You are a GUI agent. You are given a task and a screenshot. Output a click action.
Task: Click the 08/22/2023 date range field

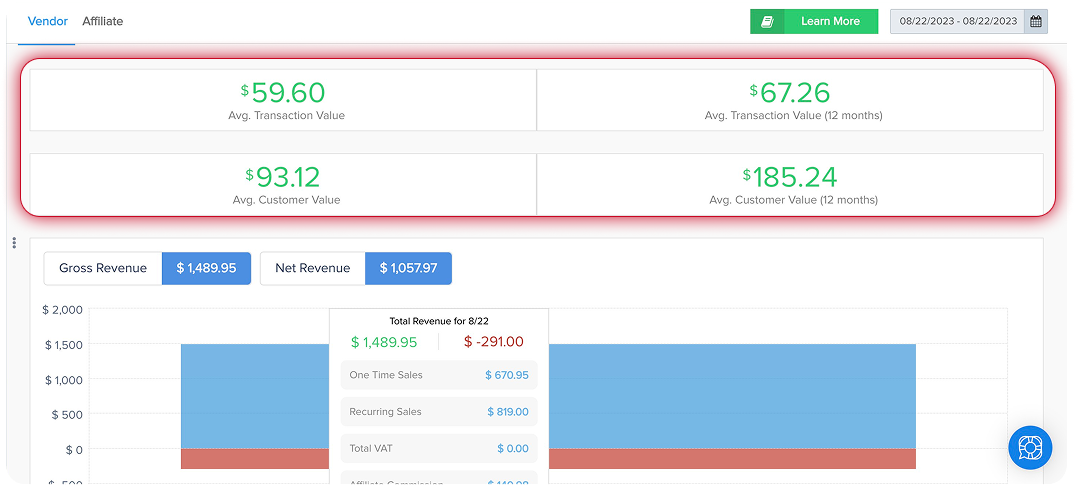pos(958,21)
